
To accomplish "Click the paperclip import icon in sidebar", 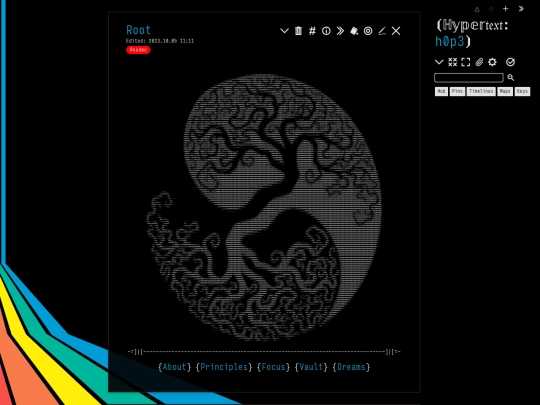I will click(479, 62).
